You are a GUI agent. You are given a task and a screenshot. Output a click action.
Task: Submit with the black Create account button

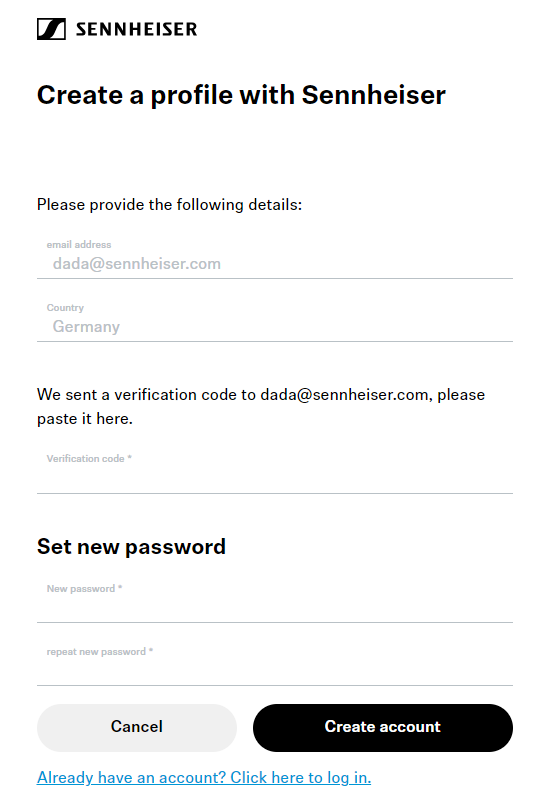click(x=383, y=727)
